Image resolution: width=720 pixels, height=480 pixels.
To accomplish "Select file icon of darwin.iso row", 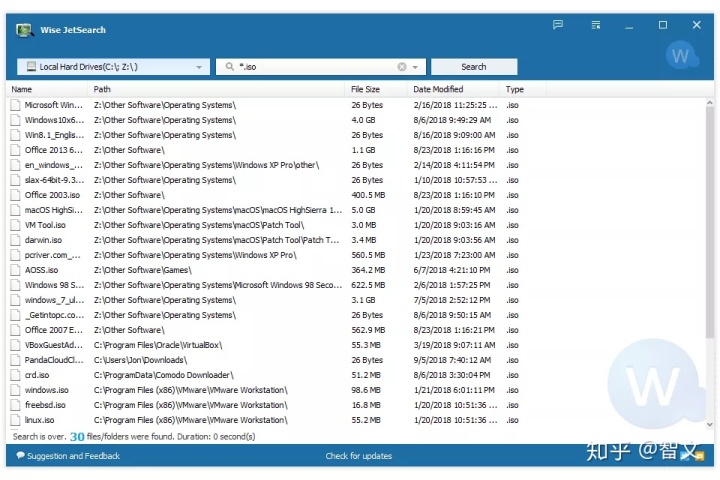I will [x=16, y=240].
